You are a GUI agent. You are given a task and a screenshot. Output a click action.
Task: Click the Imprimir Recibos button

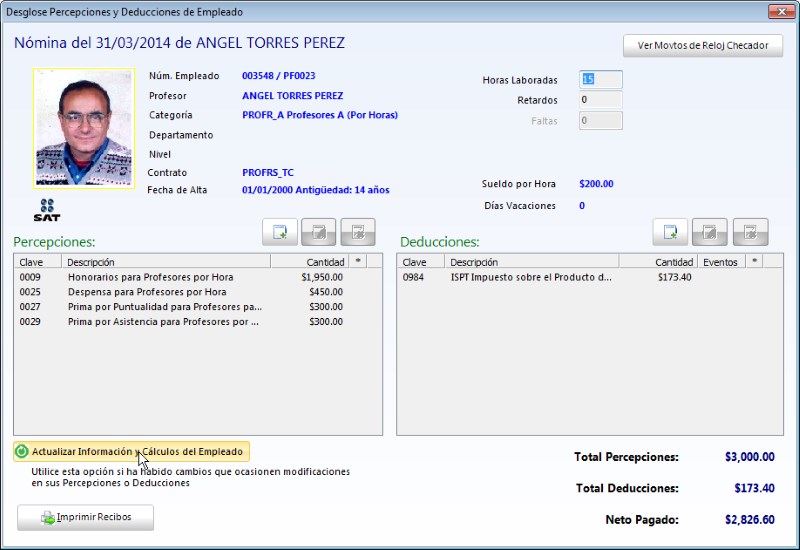point(85,517)
